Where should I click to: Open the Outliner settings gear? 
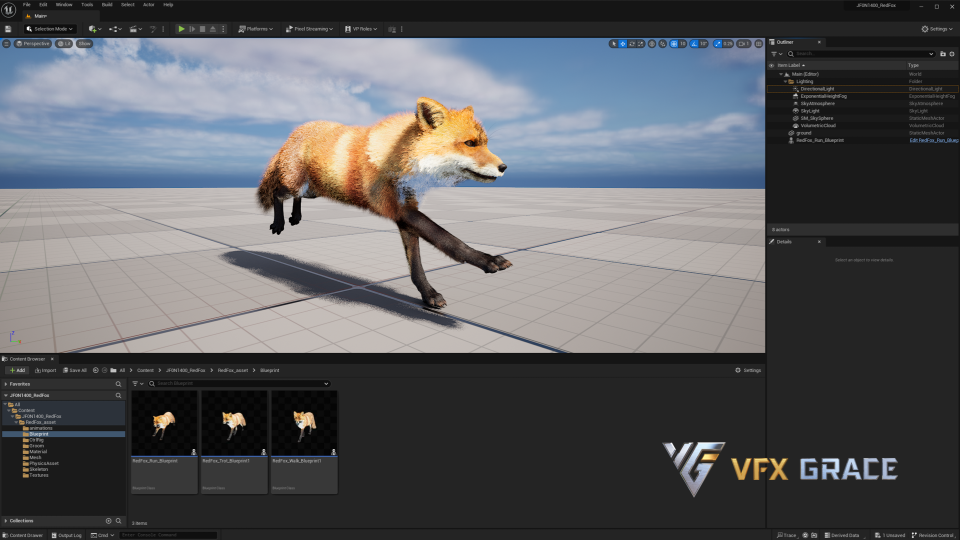(952, 54)
